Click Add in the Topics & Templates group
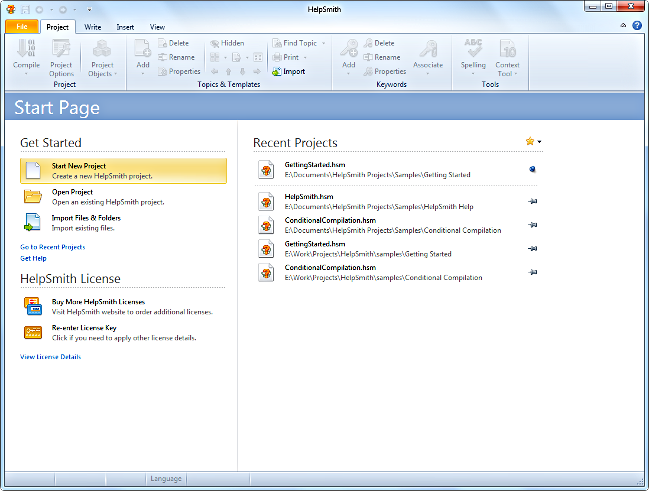Image resolution: width=649 pixels, height=491 pixels. coord(143,57)
